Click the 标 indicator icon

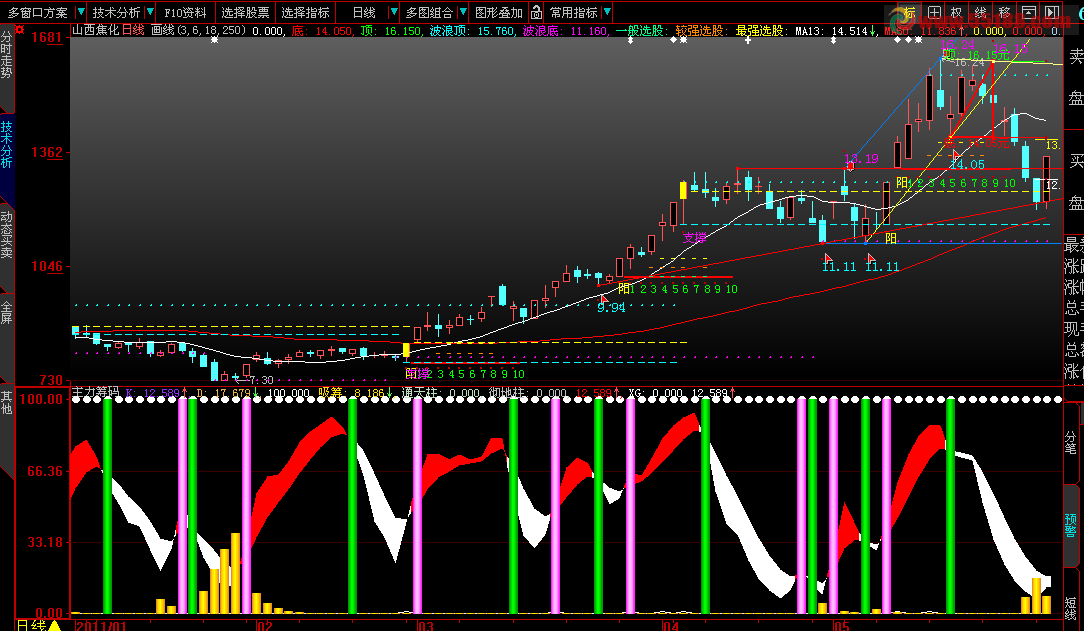pyautogui.click(x=910, y=12)
